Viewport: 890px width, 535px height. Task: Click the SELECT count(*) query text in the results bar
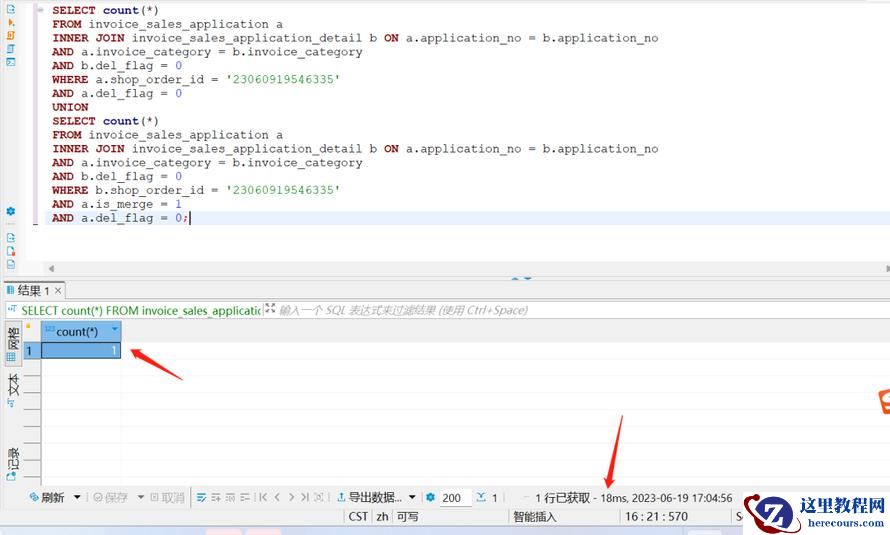141,310
